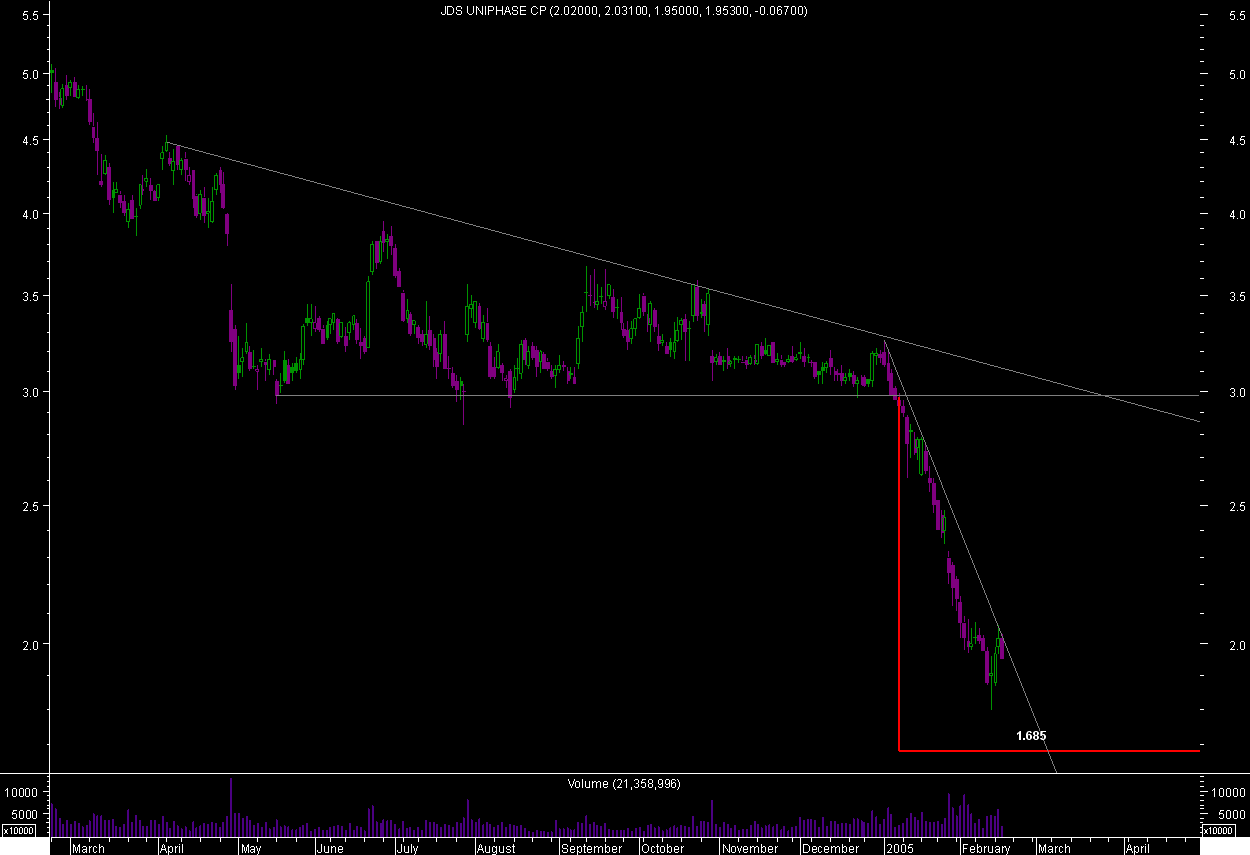The width and height of the screenshot is (1250, 855).
Task: Click the July label on time axis
Action: [406, 848]
